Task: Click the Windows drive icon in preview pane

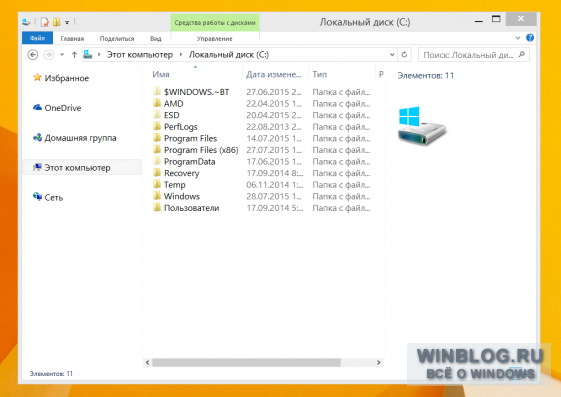Action: [422, 125]
